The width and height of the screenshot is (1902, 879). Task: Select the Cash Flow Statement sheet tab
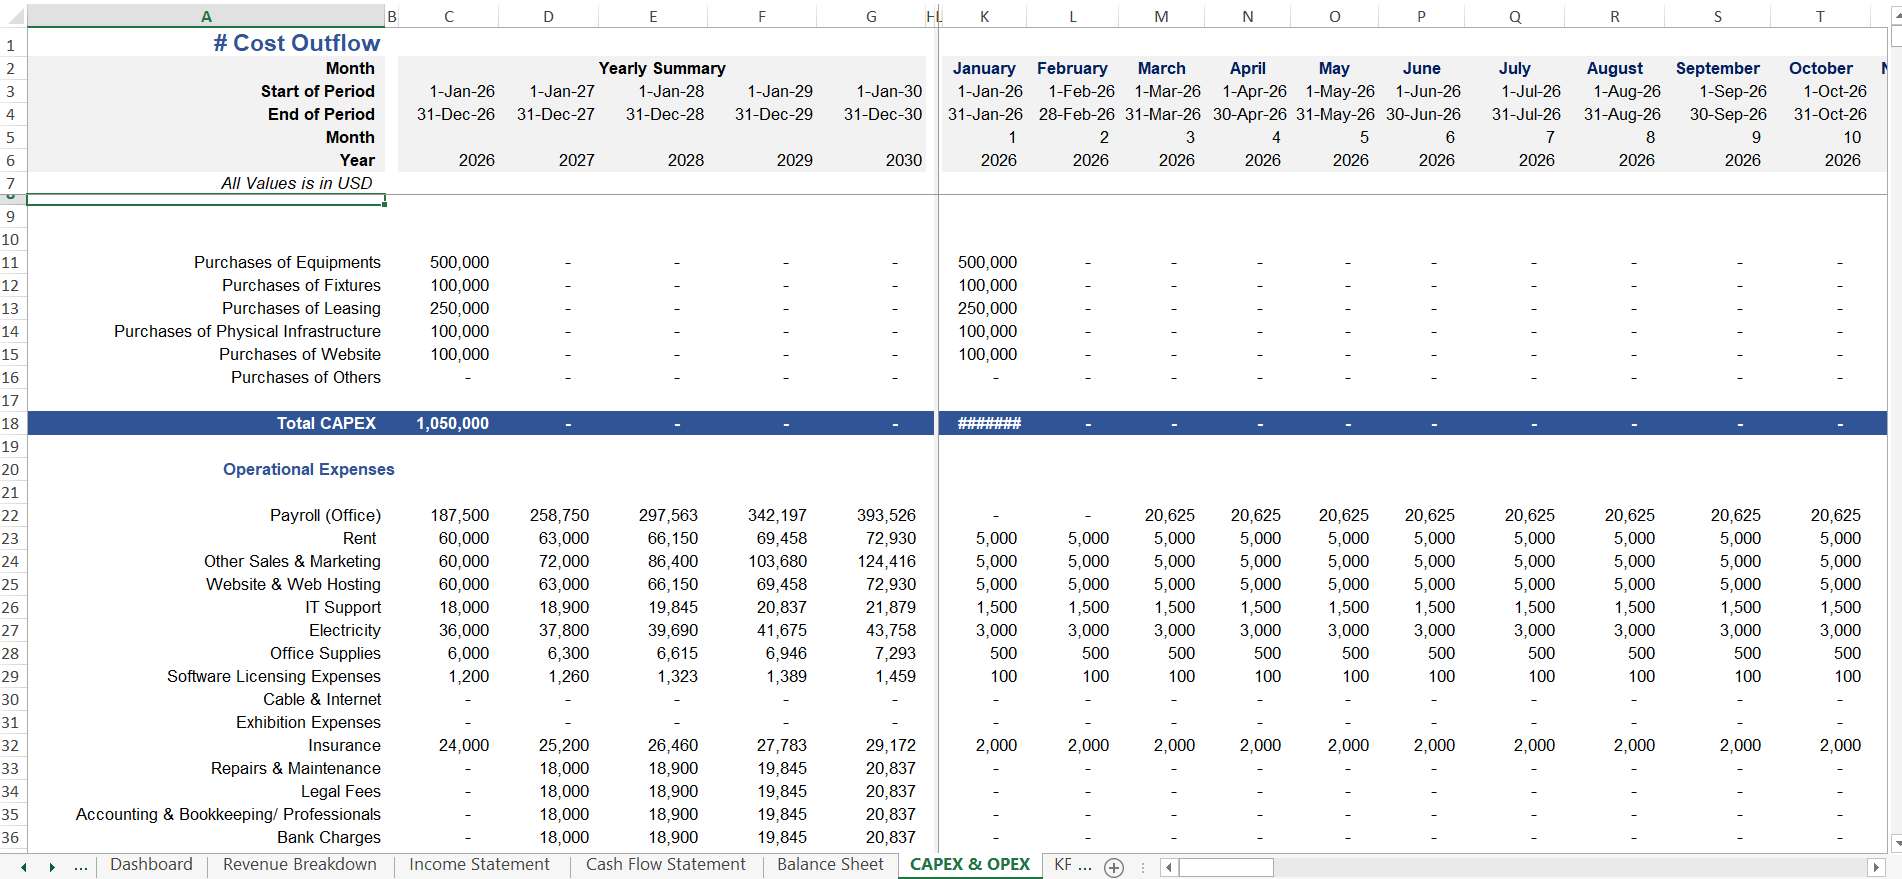click(x=666, y=865)
